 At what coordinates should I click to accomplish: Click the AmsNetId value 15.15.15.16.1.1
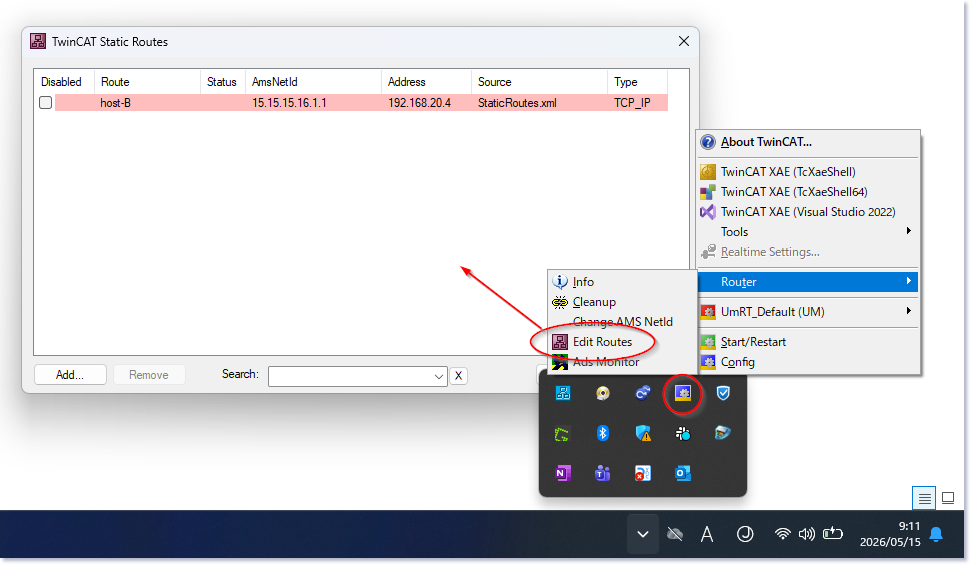coord(289,103)
